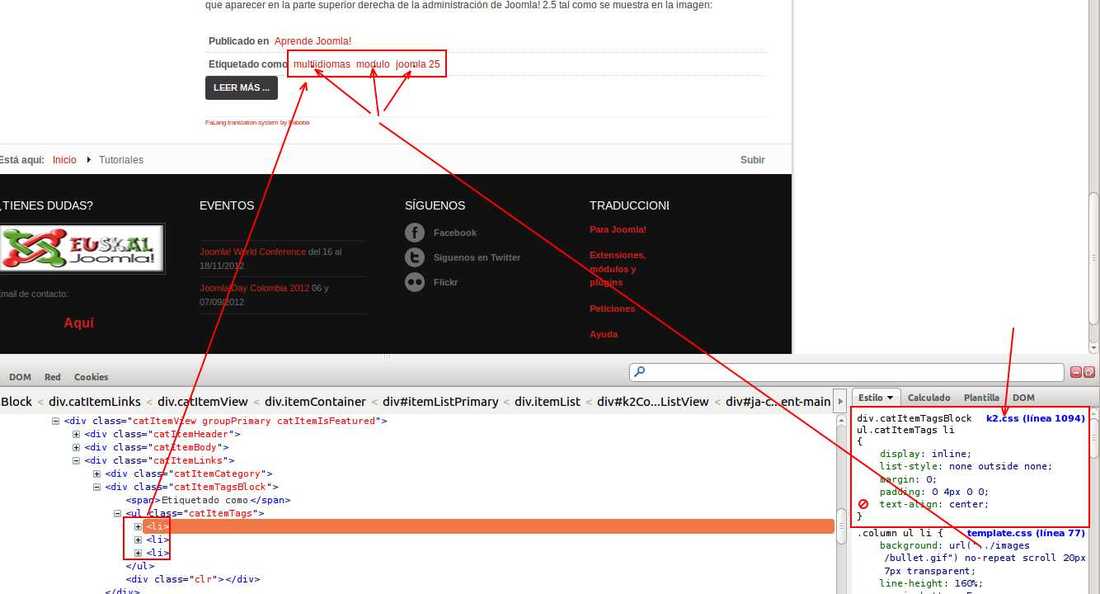Open the Para Joomla! translations link
The image size is (1100, 594).
(x=618, y=229)
